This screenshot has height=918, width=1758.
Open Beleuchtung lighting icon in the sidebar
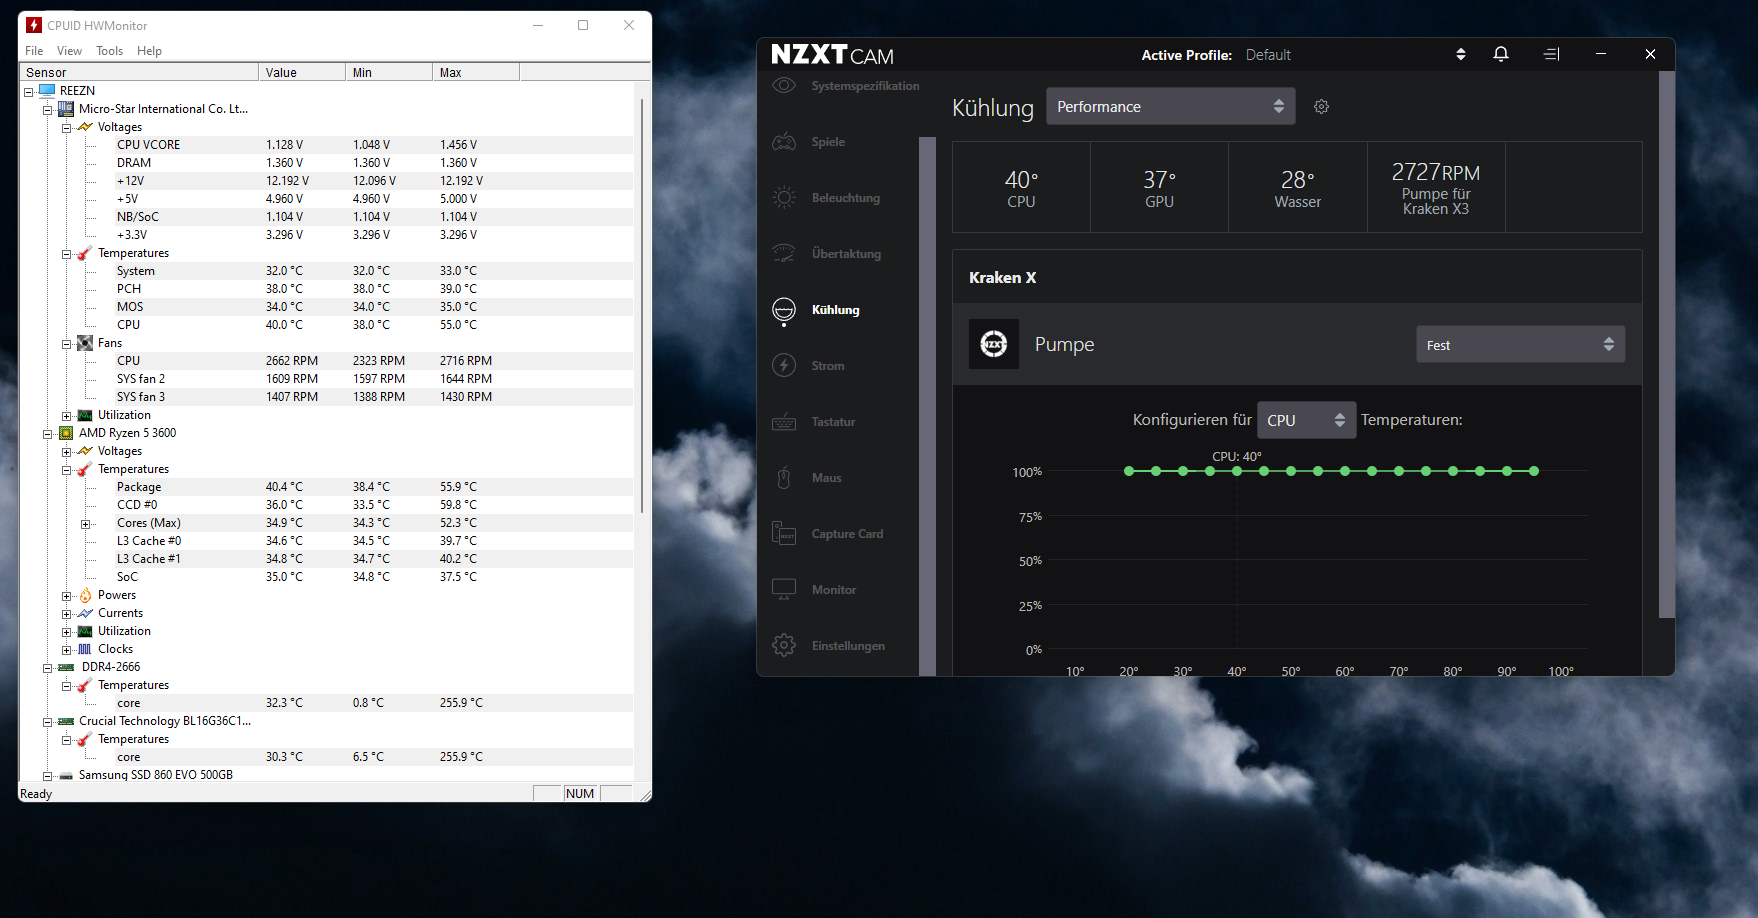(784, 198)
